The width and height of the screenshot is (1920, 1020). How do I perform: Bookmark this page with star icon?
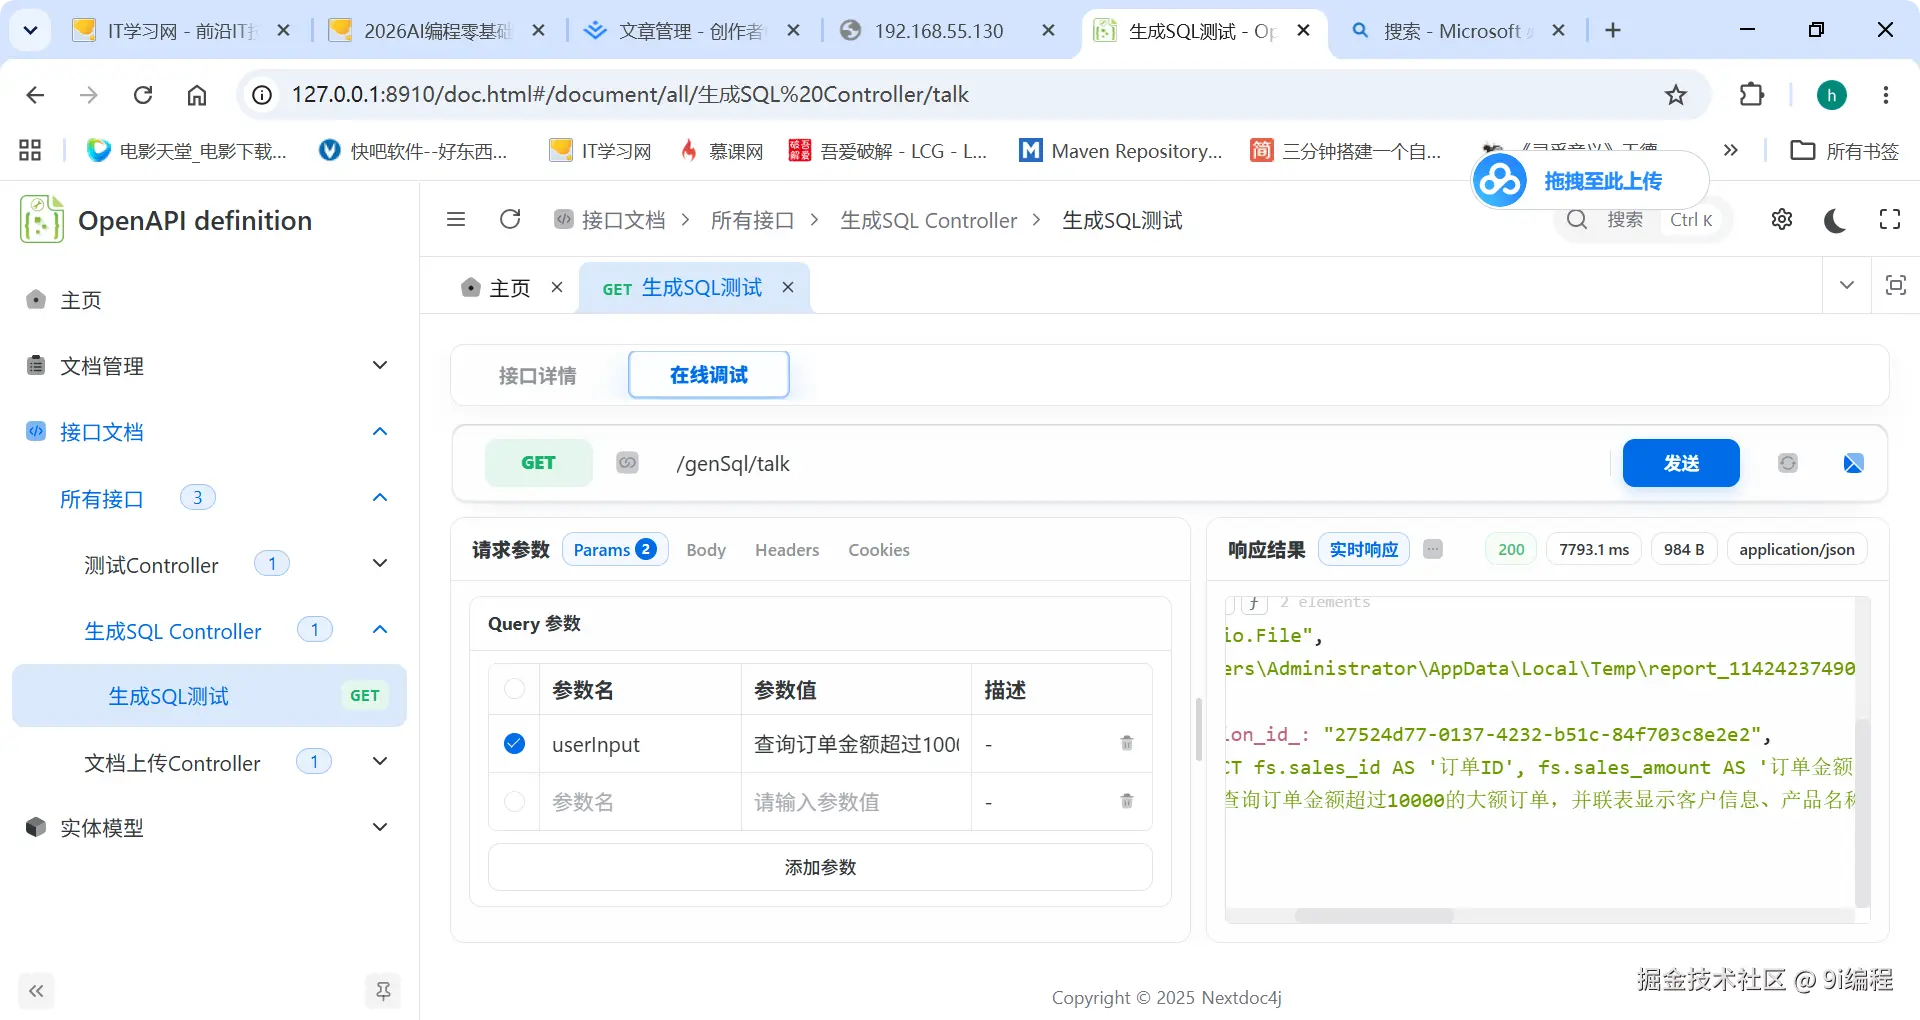[1676, 94]
